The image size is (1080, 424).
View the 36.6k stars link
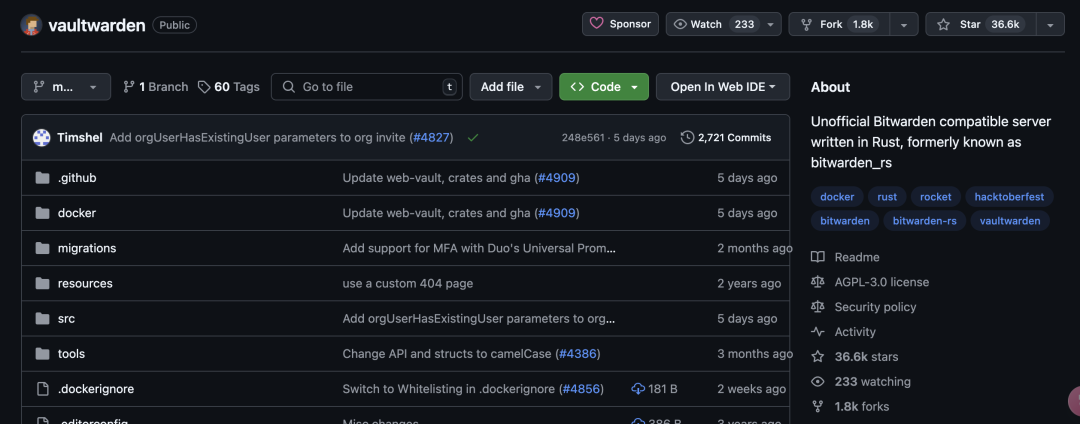point(866,357)
